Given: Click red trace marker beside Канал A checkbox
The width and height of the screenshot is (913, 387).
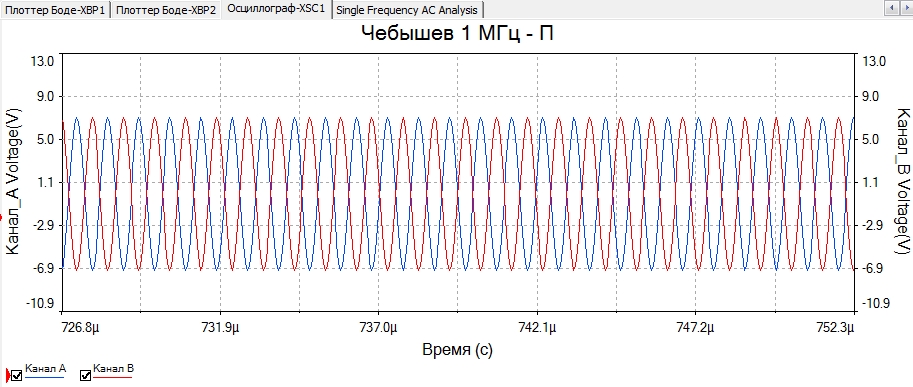Looking at the screenshot, I should (7, 374).
